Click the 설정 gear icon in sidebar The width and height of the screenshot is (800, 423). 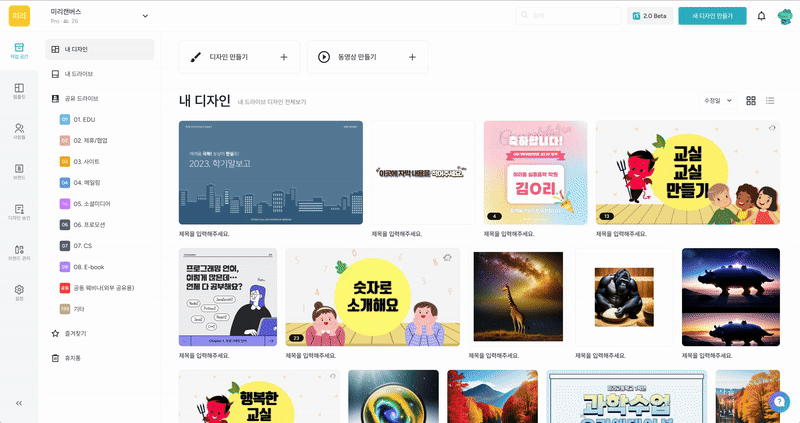pos(19,292)
